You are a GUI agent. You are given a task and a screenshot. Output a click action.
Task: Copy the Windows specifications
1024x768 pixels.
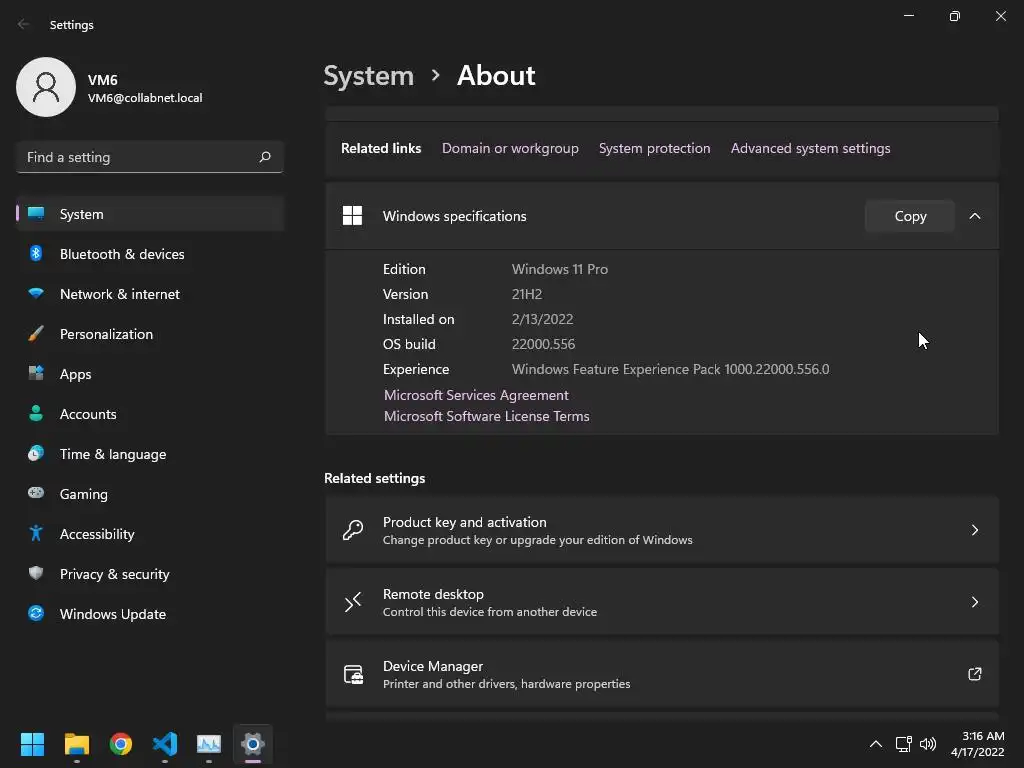(910, 216)
